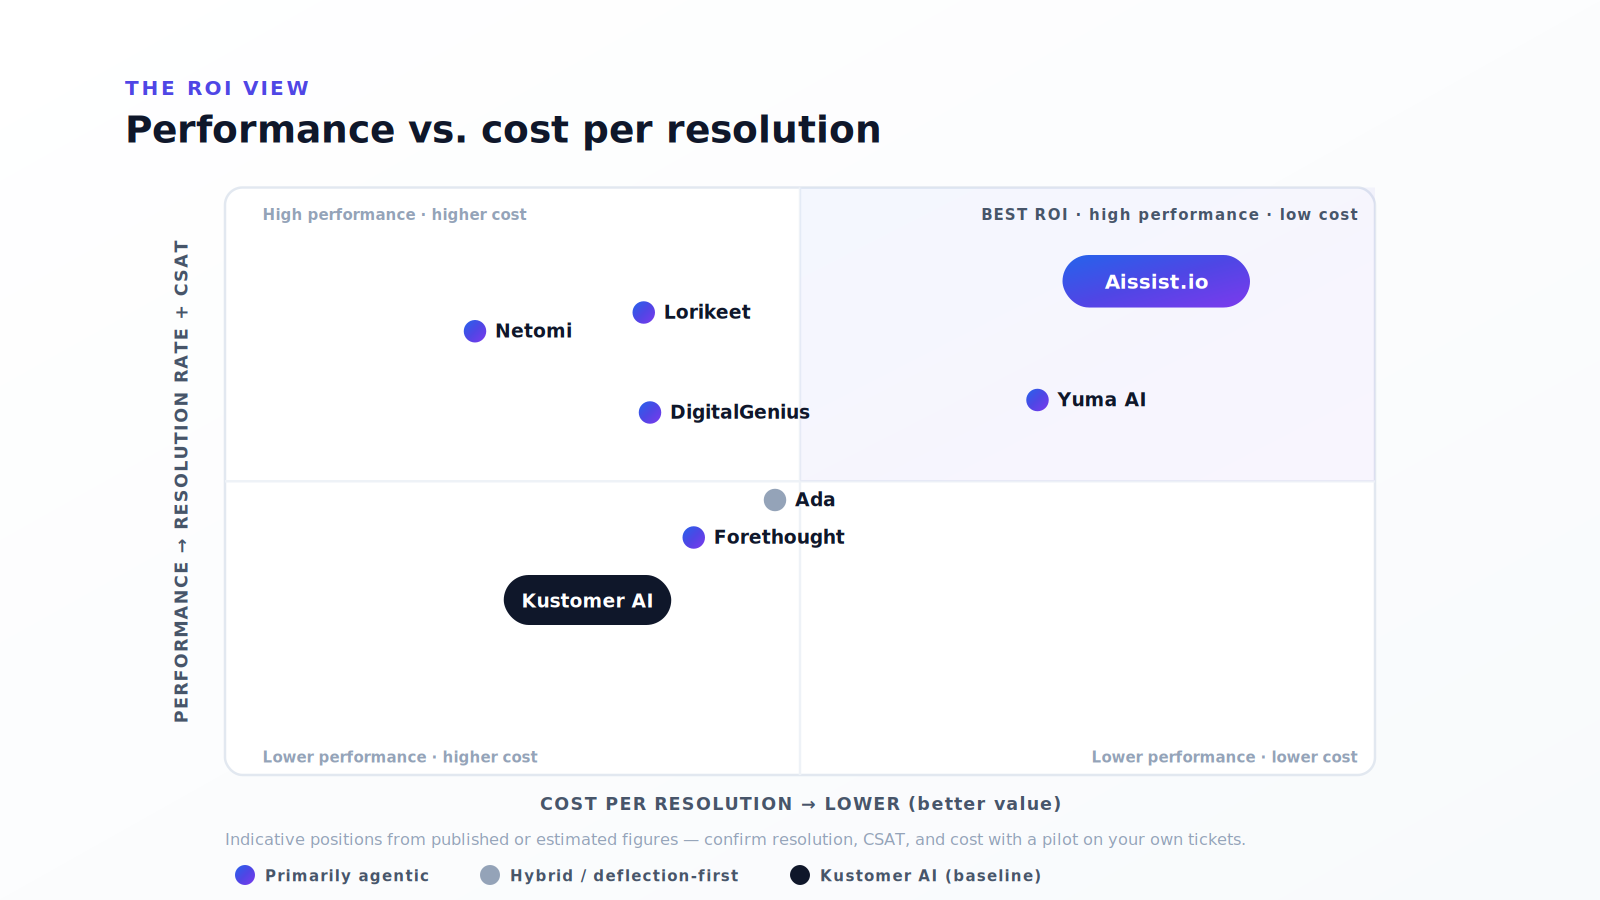Select the Lorikeet data point dot
The image size is (1600, 900).
tap(644, 312)
